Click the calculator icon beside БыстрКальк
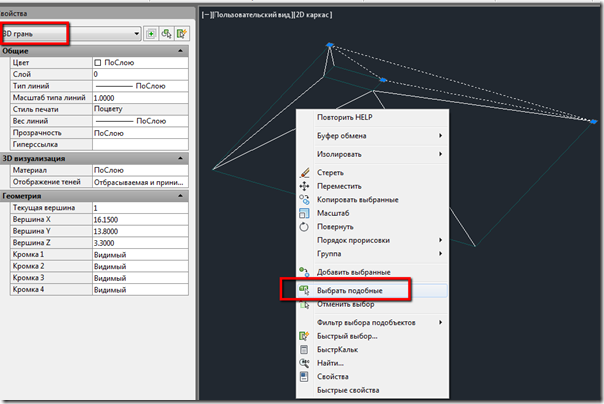 click(x=304, y=349)
